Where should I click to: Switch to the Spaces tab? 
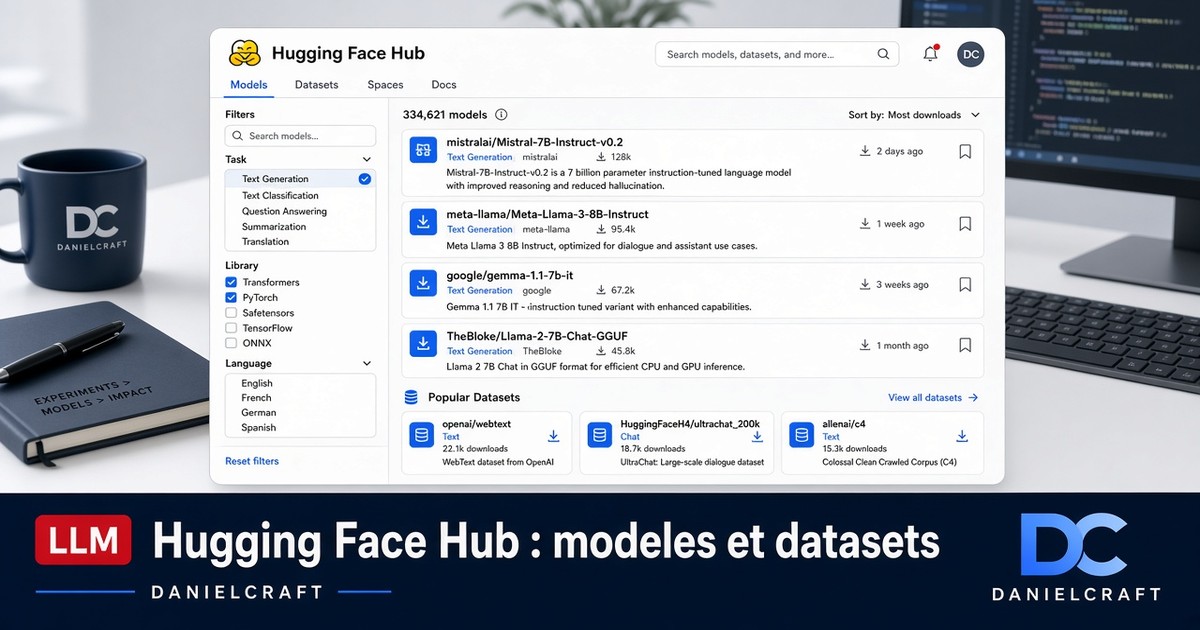(385, 85)
